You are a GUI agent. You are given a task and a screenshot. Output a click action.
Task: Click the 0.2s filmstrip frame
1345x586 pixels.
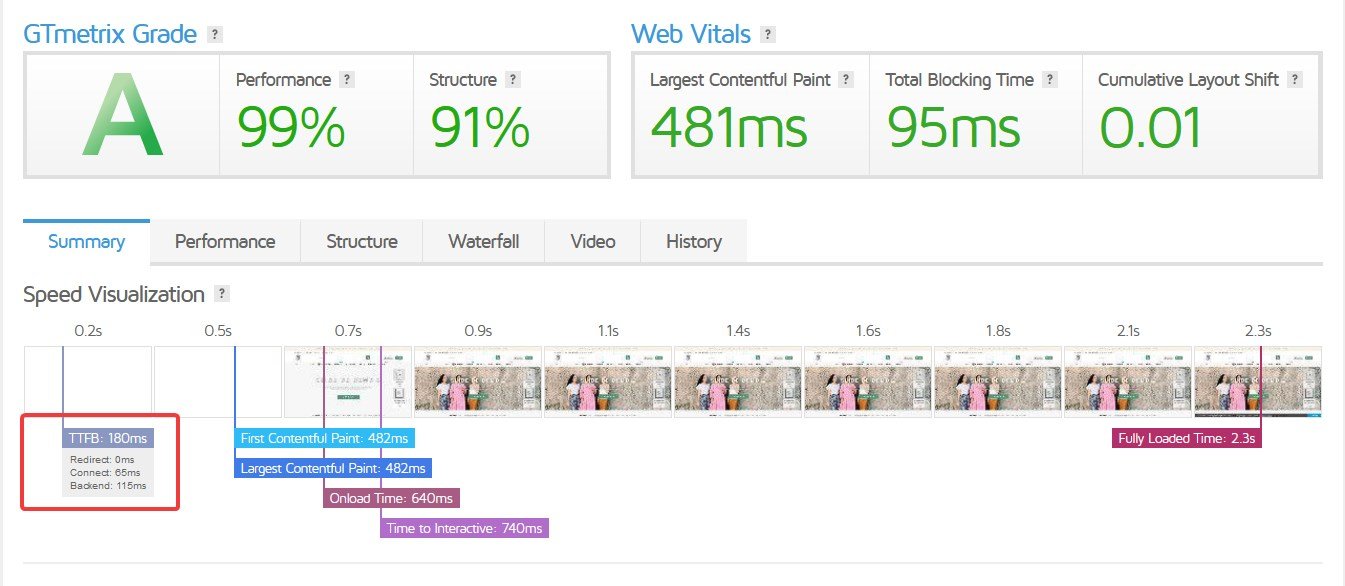88,382
